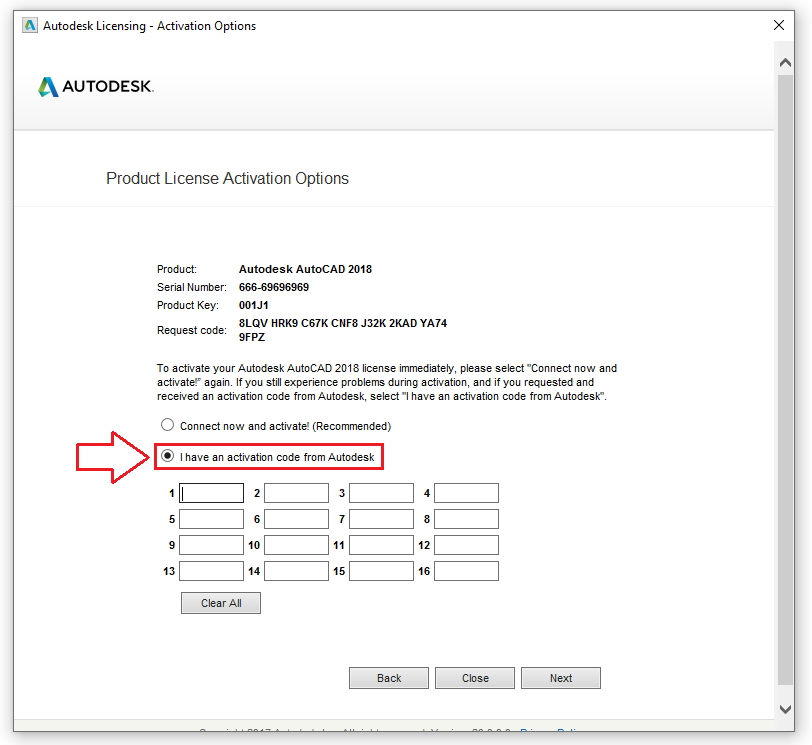Click activation code field 7
Screen dimensions: 812x745
tap(381, 519)
